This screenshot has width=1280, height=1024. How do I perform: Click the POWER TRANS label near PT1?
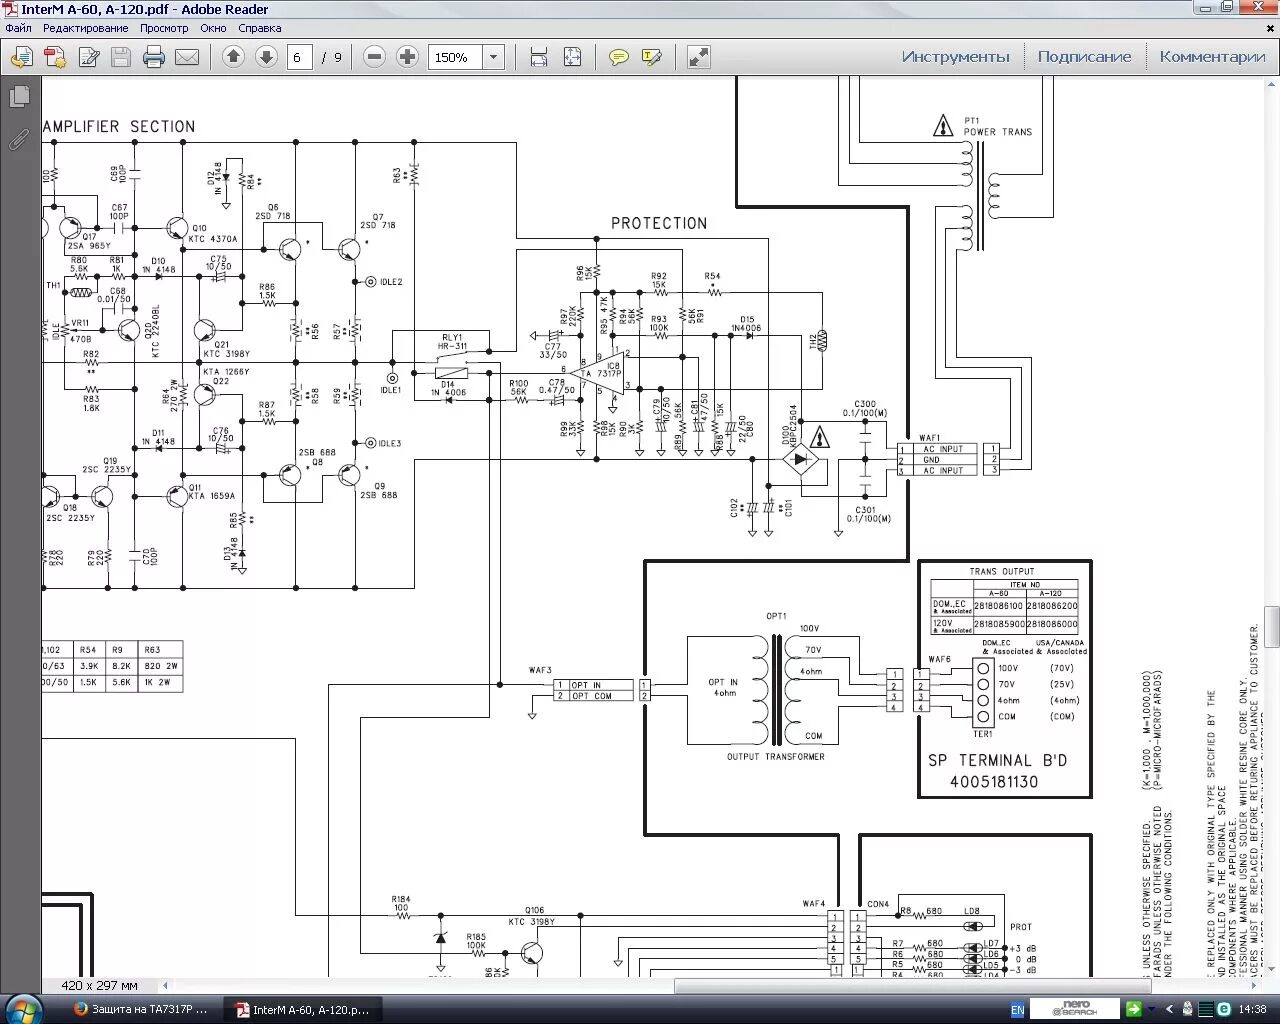(998, 132)
